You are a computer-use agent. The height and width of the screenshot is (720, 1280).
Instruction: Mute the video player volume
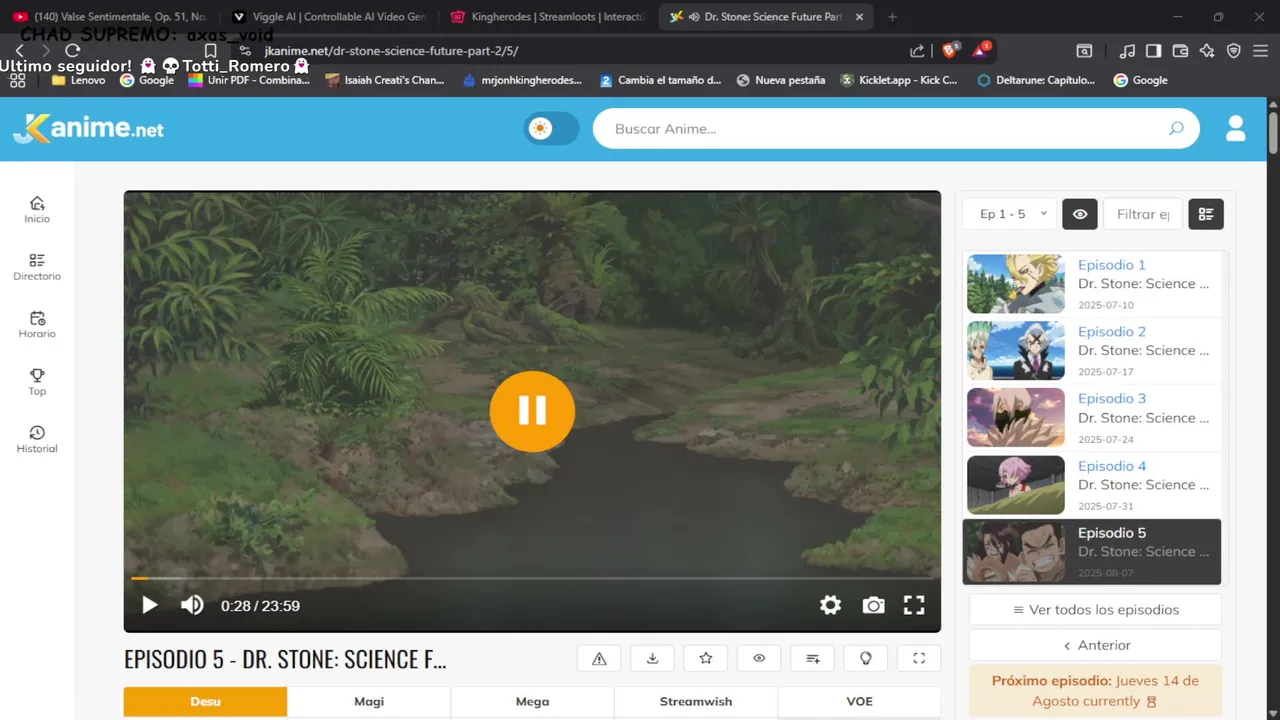(x=192, y=605)
